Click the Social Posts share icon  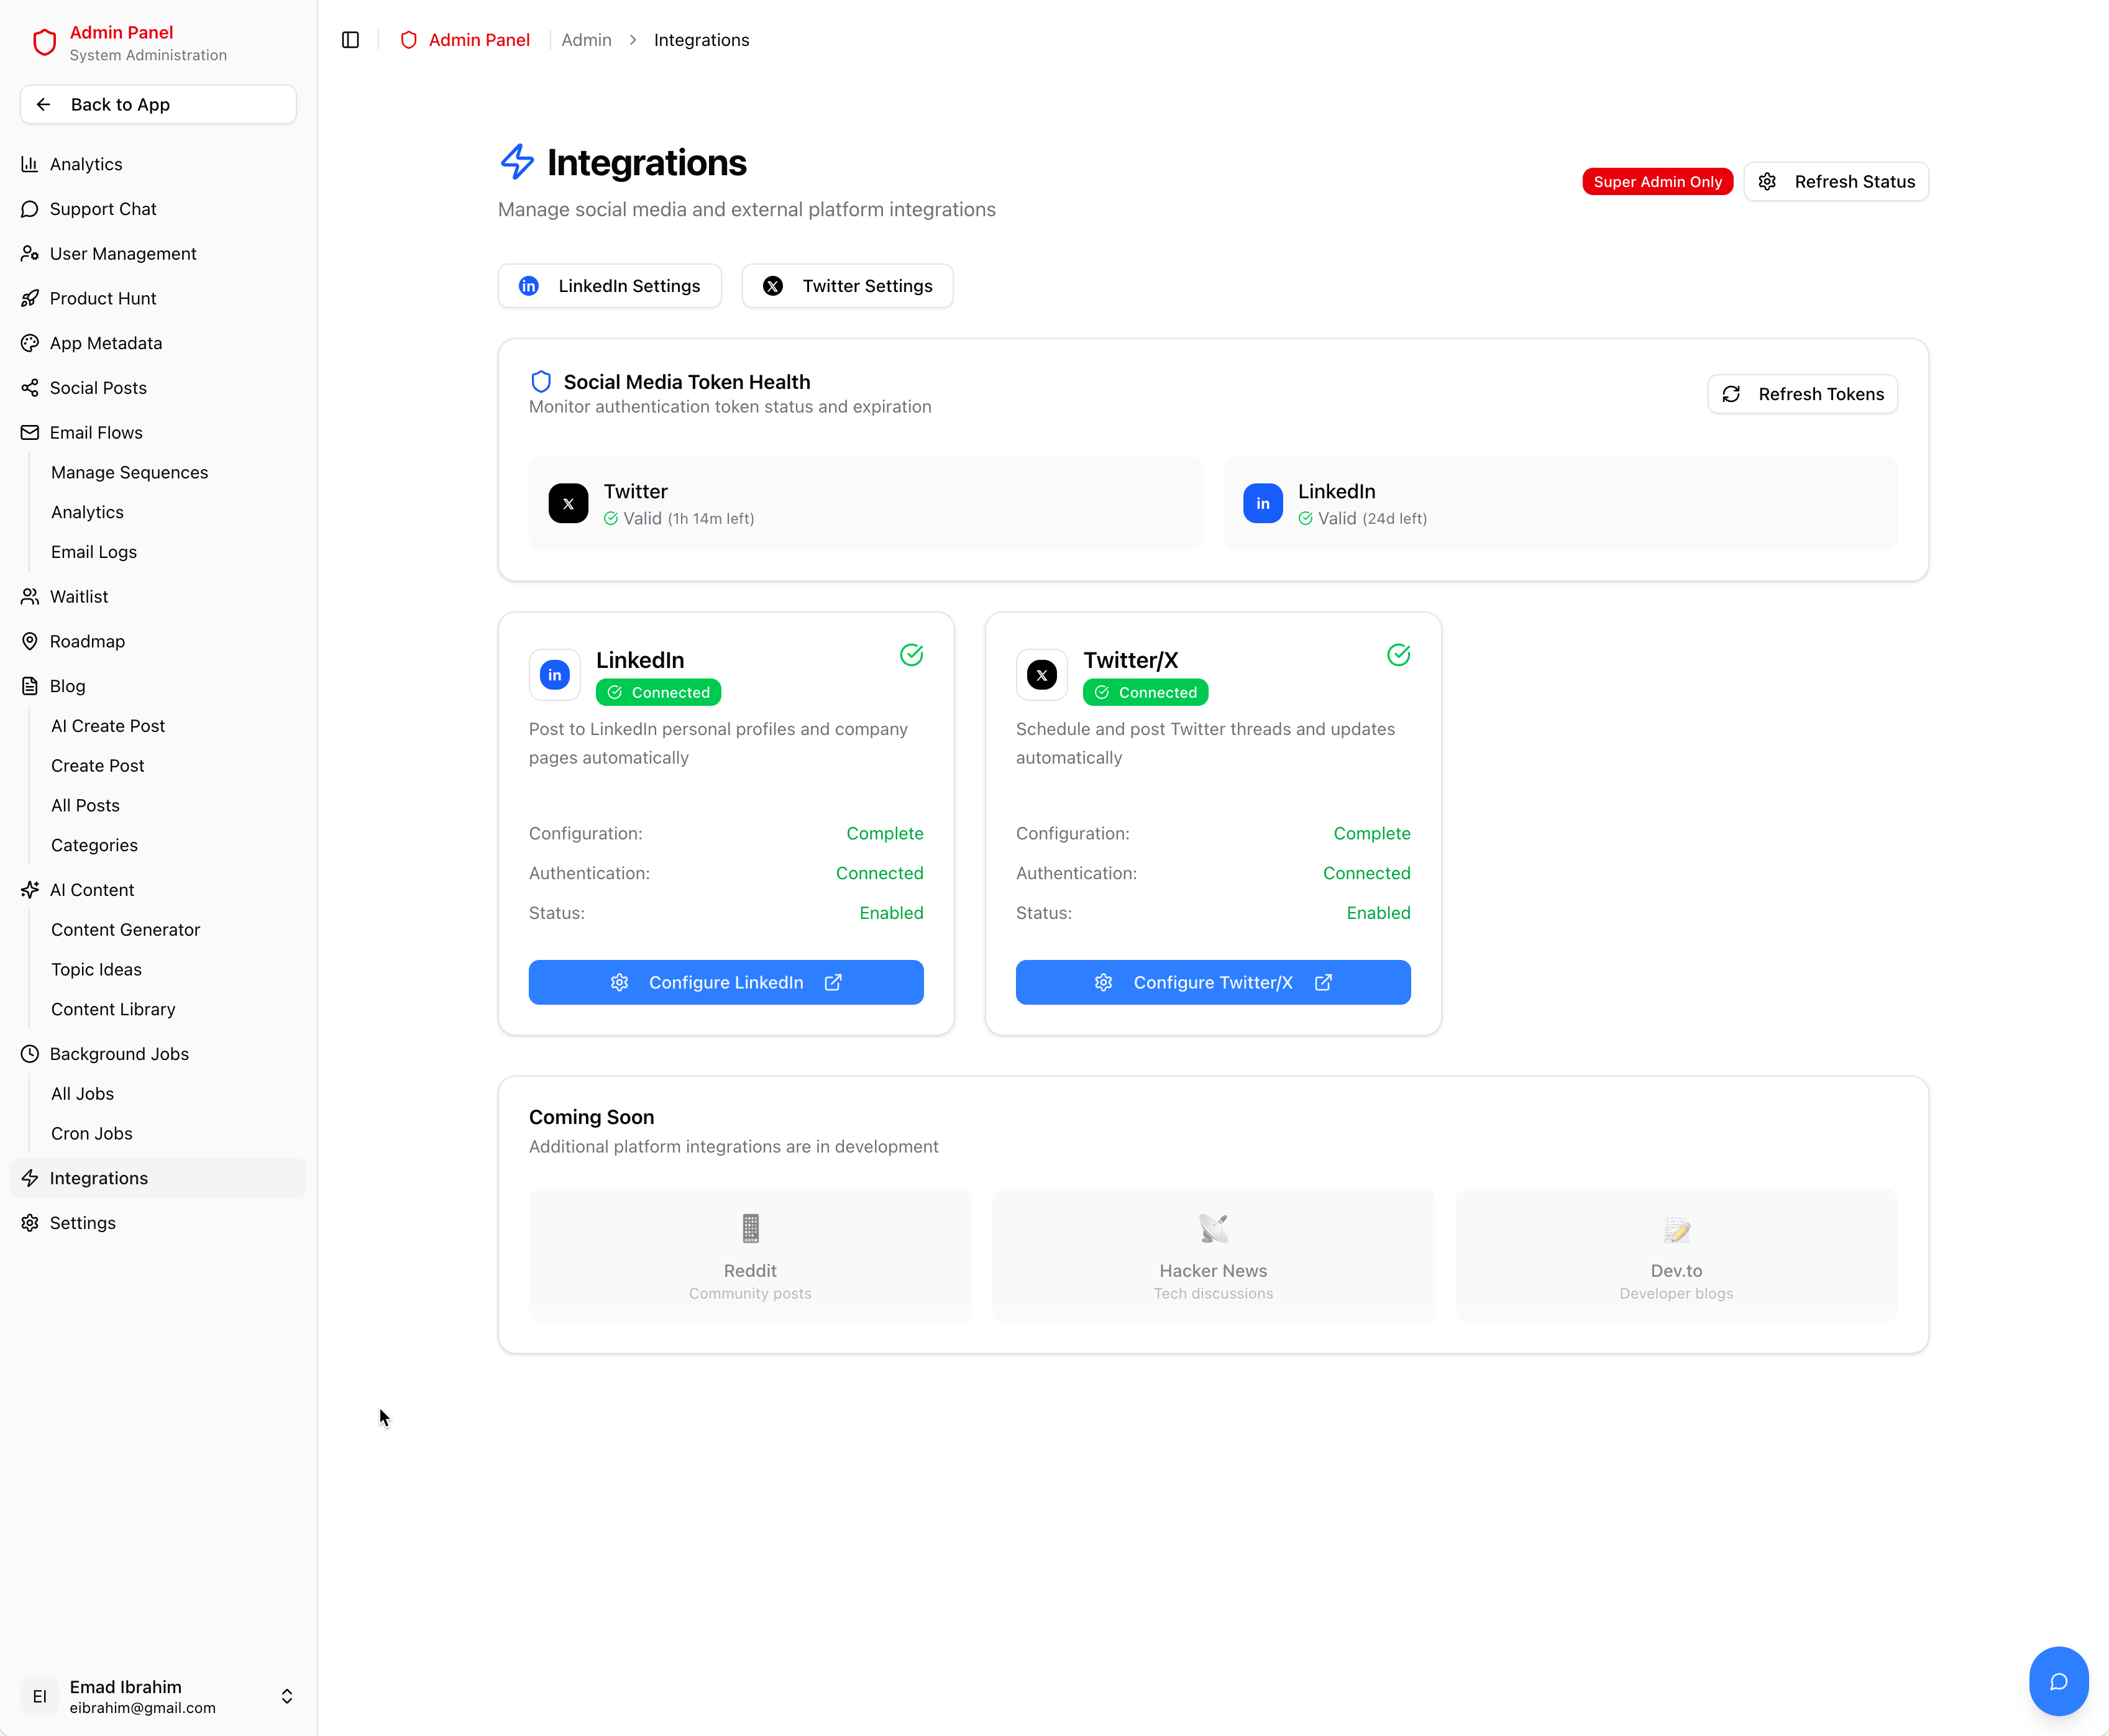pos(29,387)
